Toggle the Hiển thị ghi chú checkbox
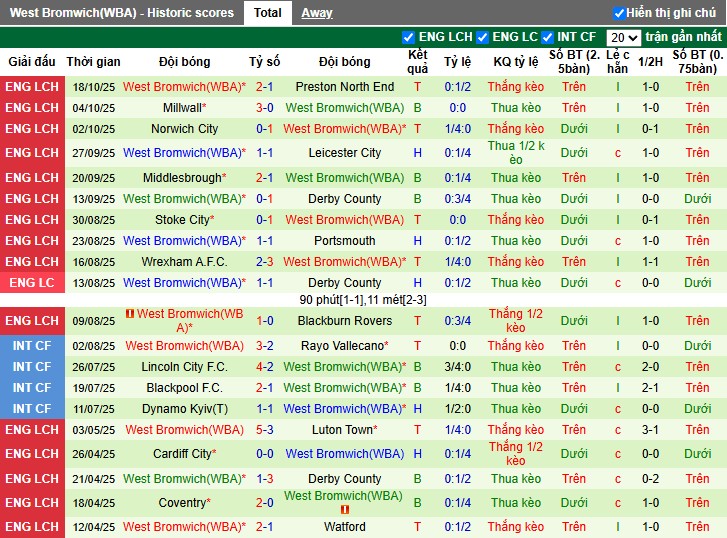The height and width of the screenshot is (538, 727). 619,13
